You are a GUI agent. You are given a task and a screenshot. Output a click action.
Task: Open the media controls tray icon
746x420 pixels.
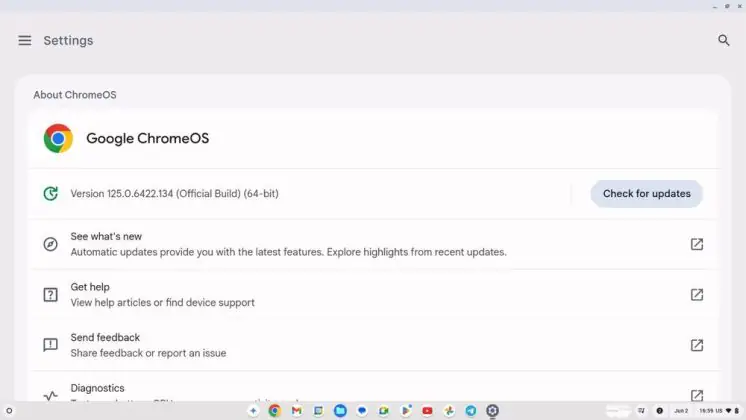coord(641,410)
